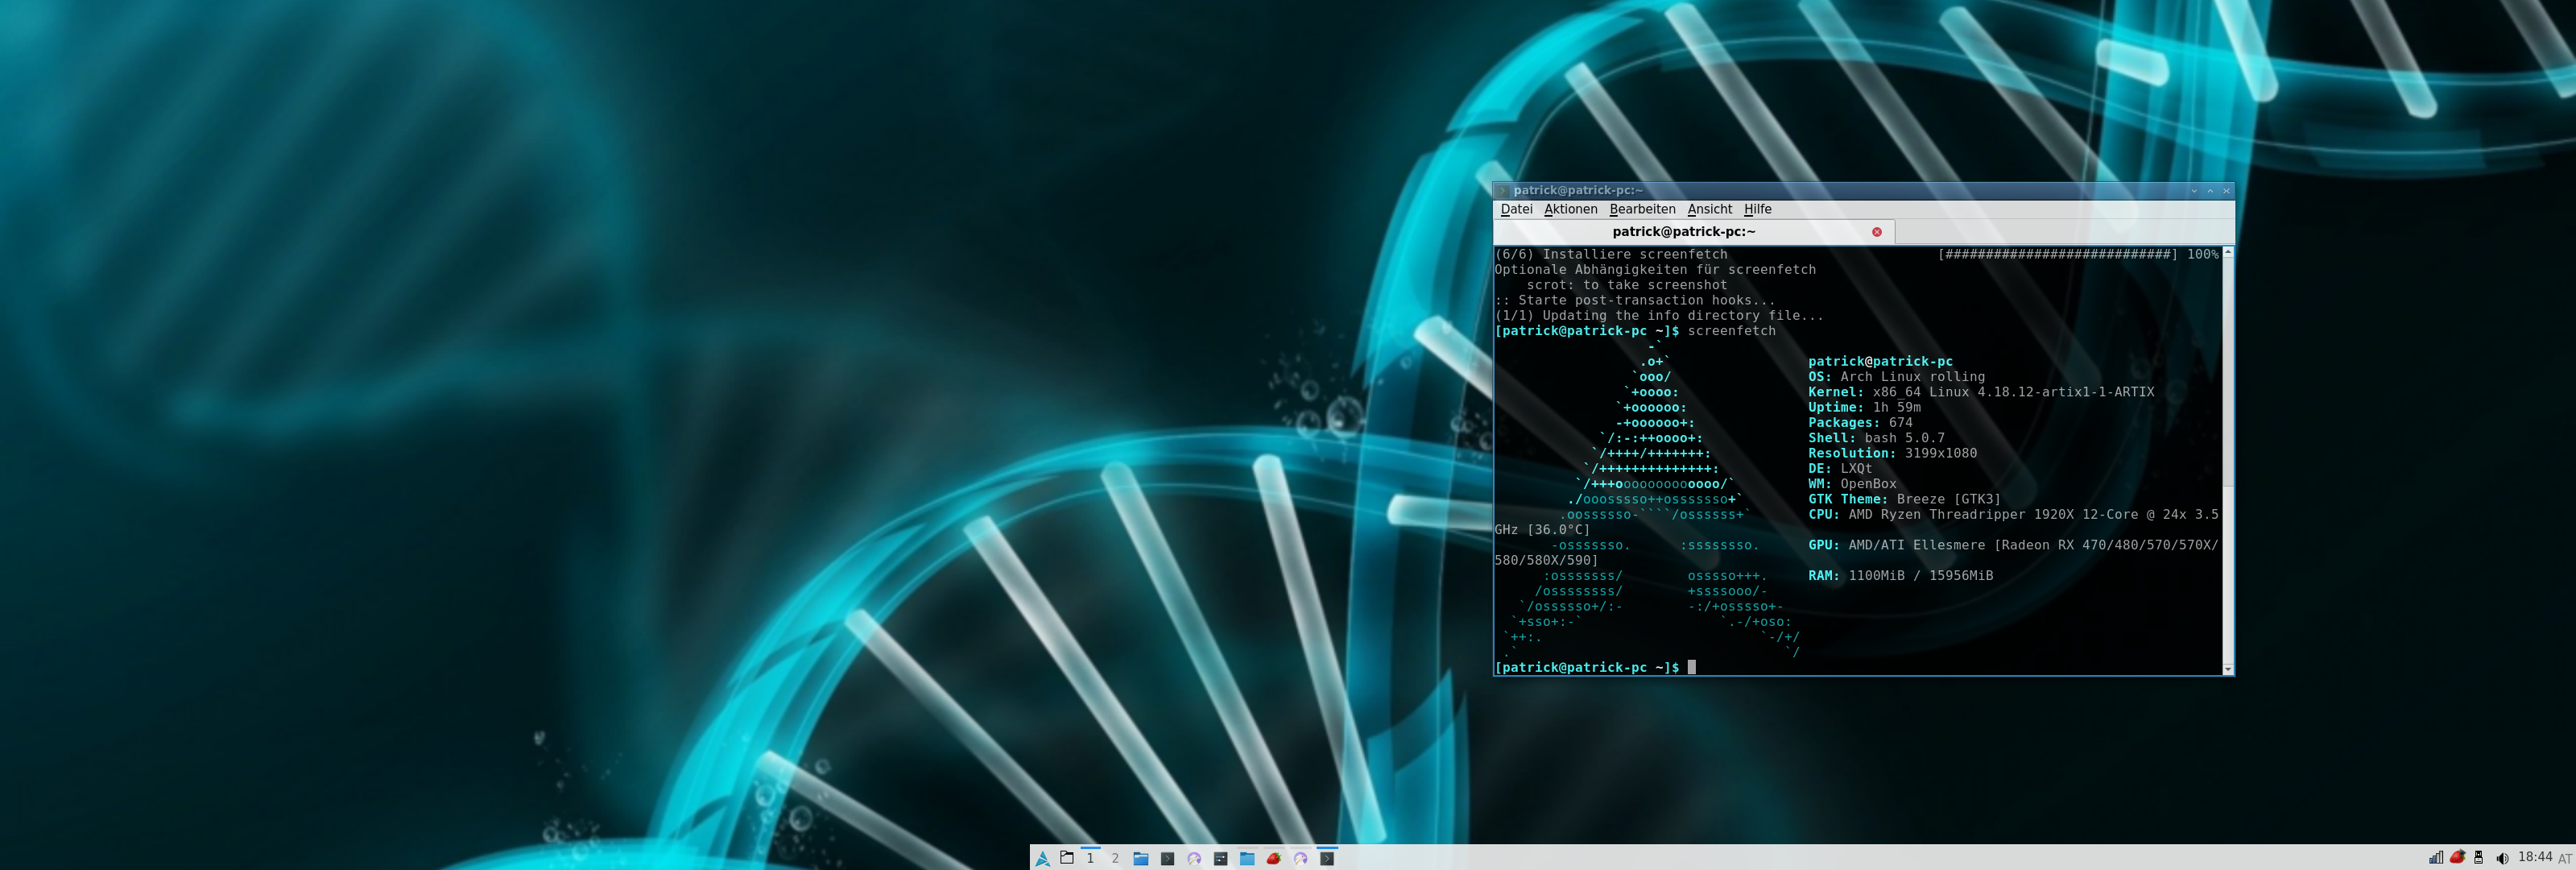The width and height of the screenshot is (2576, 870).
Task: Open the Hilfe menu
Action: pyautogui.click(x=1757, y=209)
